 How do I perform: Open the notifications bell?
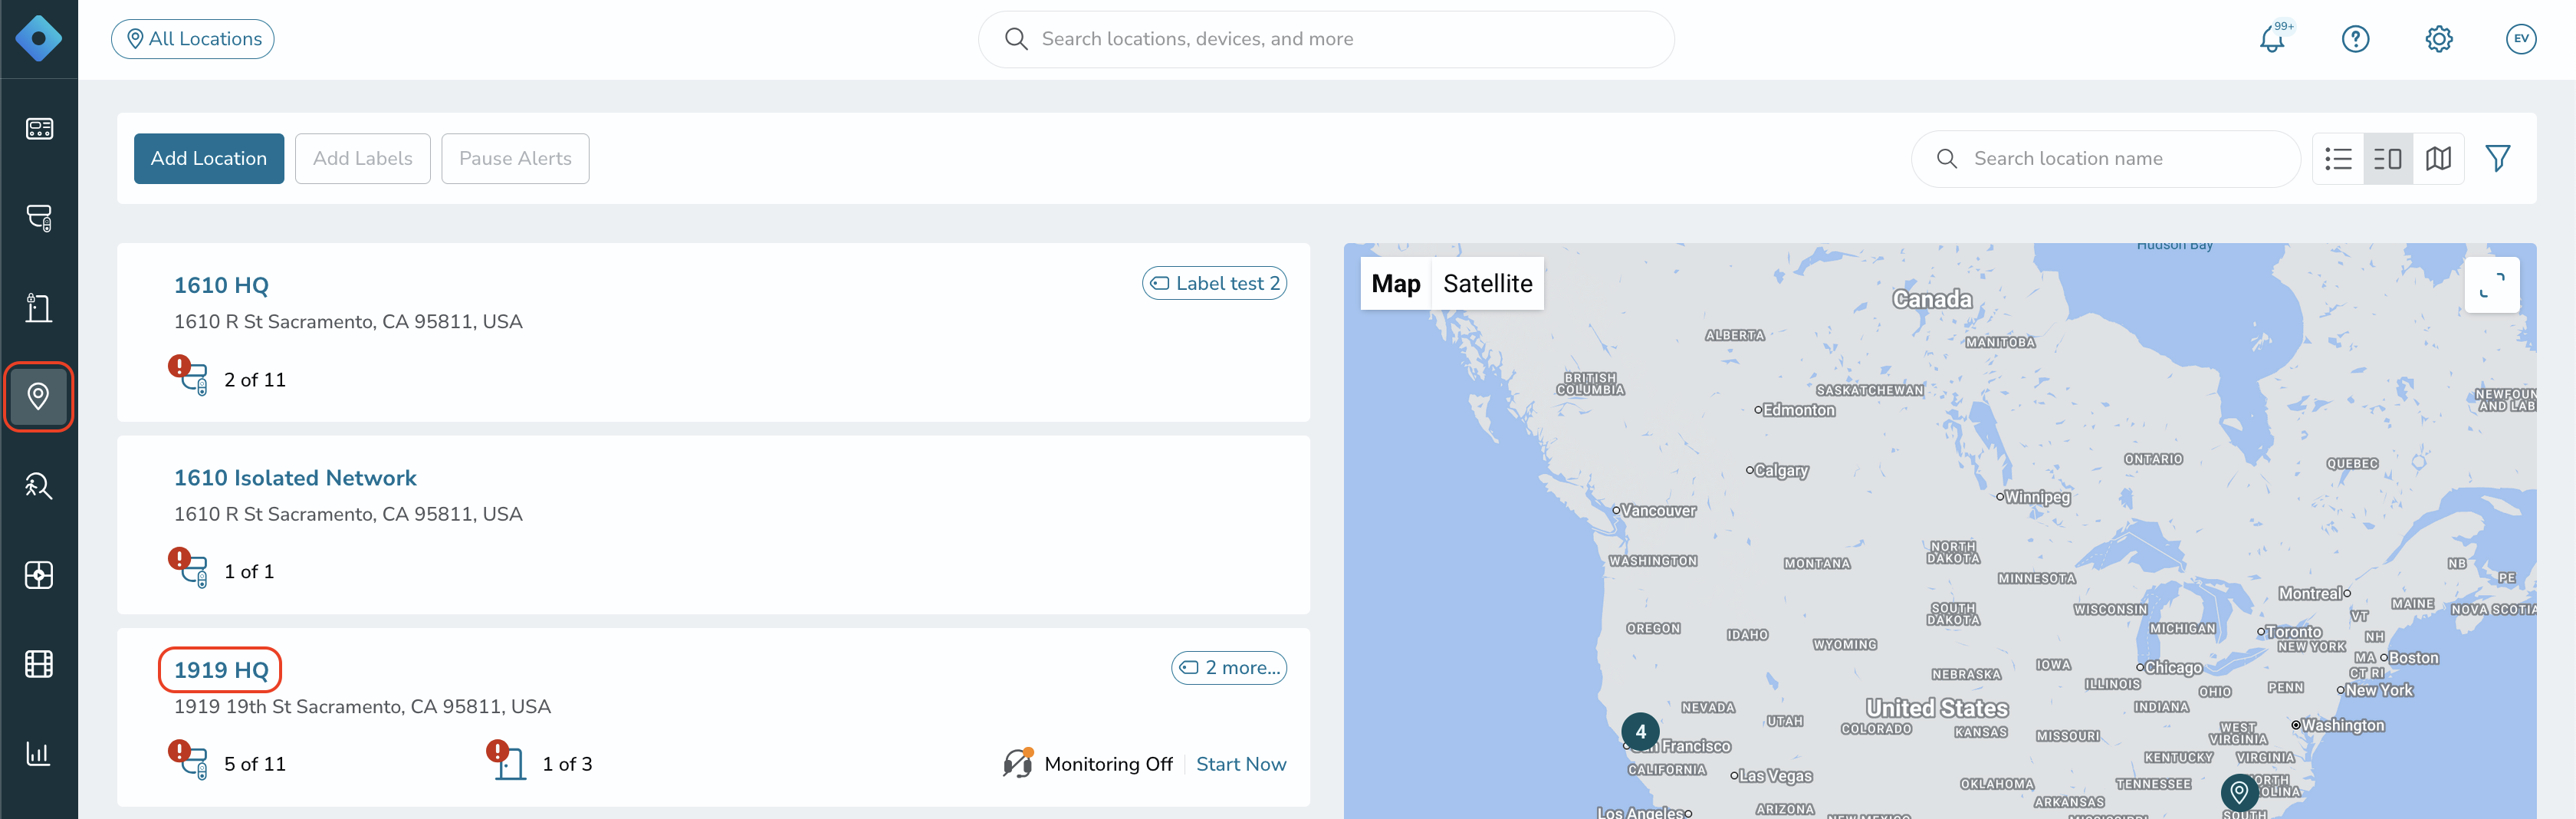[x=2273, y=39]
